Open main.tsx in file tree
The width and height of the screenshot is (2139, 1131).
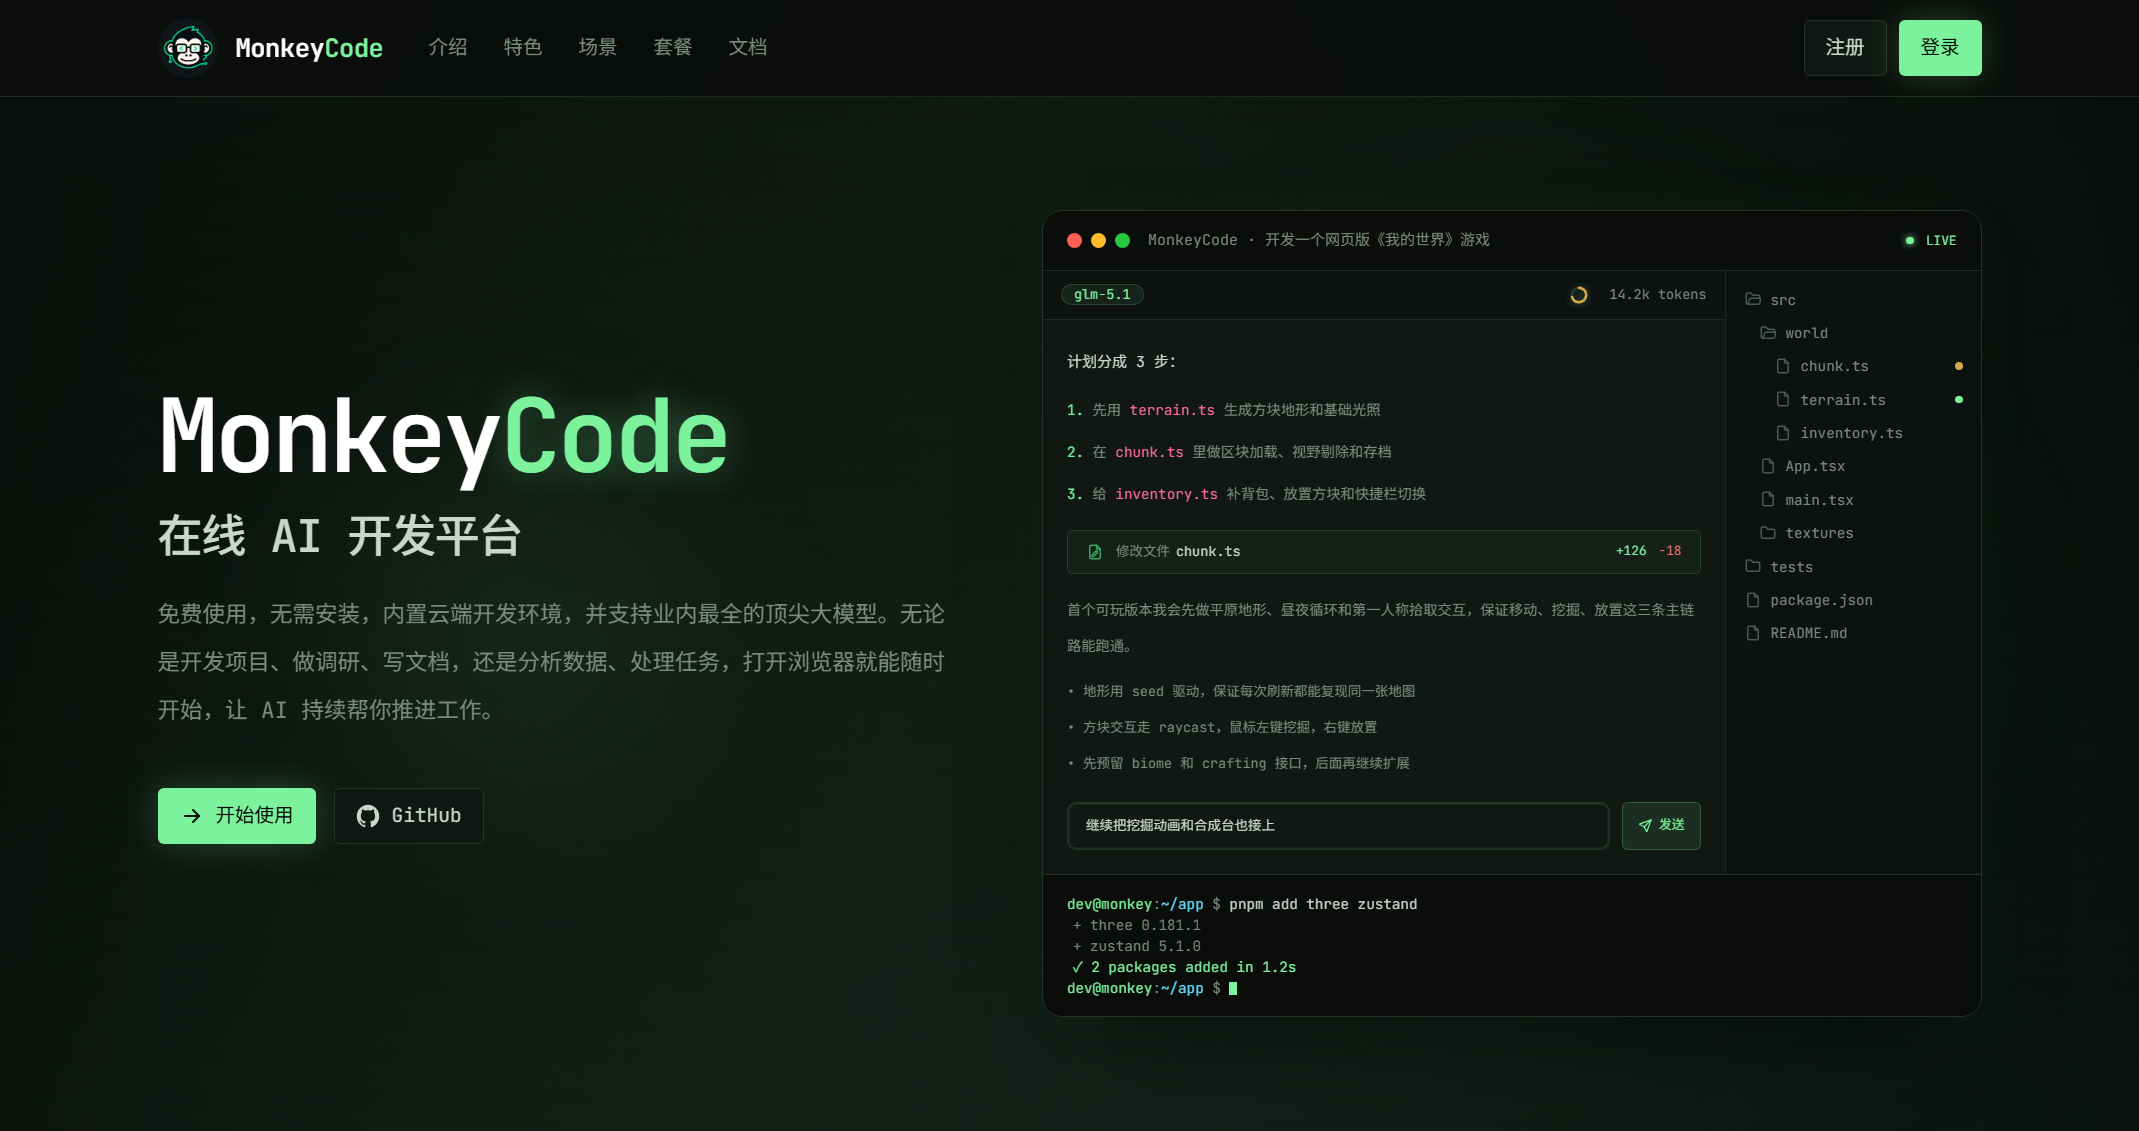click(1819, 500)
